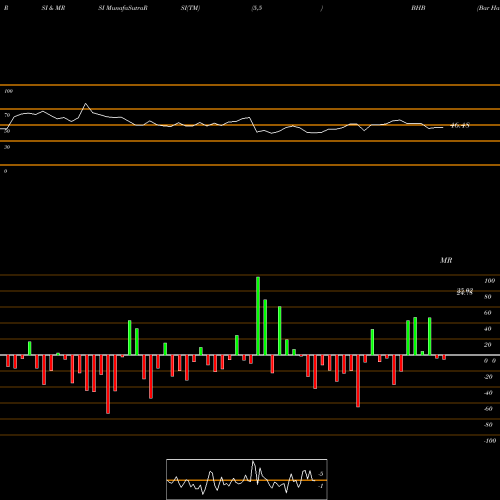Click the MR panel title label
Viewport: 500px width, 500px height.
coord(446,260)
